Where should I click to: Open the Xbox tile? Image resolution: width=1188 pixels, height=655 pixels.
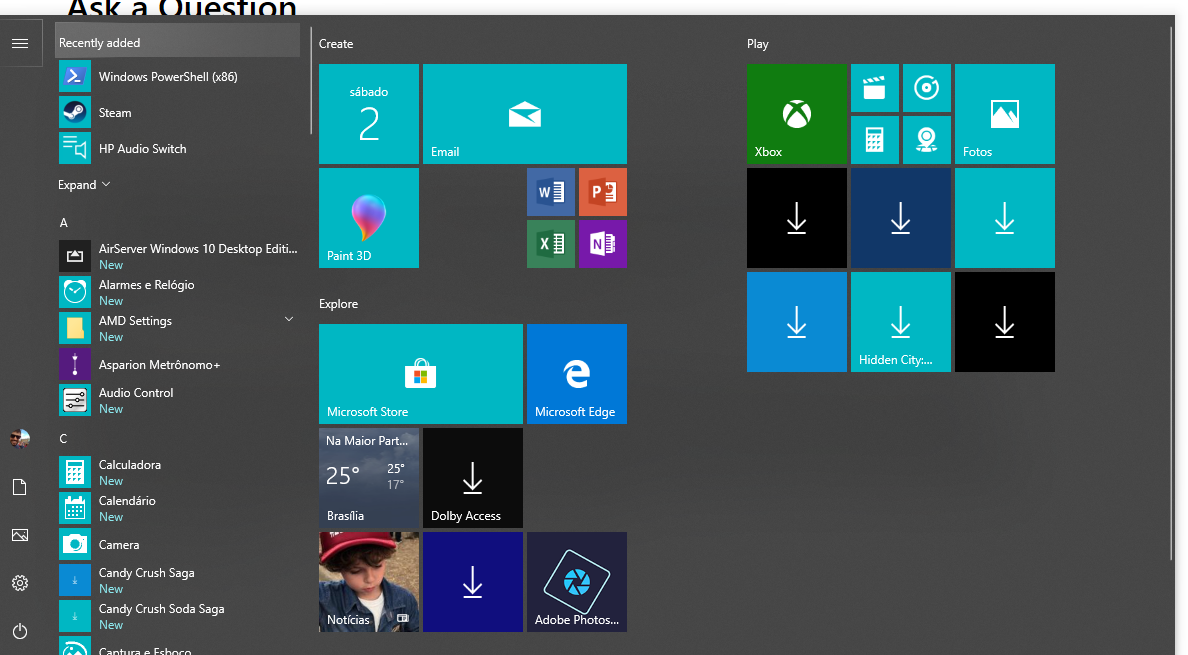click(797, 114)
